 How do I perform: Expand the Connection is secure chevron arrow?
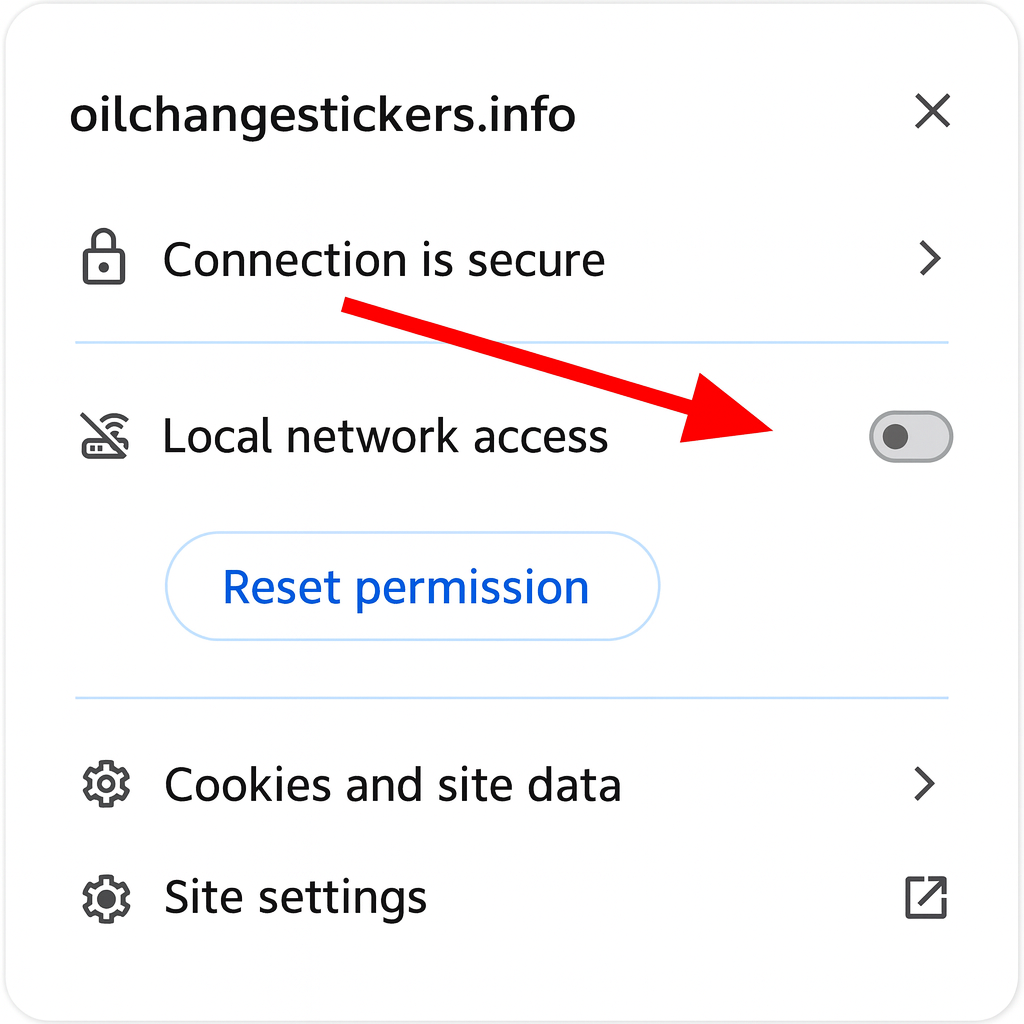click(x=930, y=259)
